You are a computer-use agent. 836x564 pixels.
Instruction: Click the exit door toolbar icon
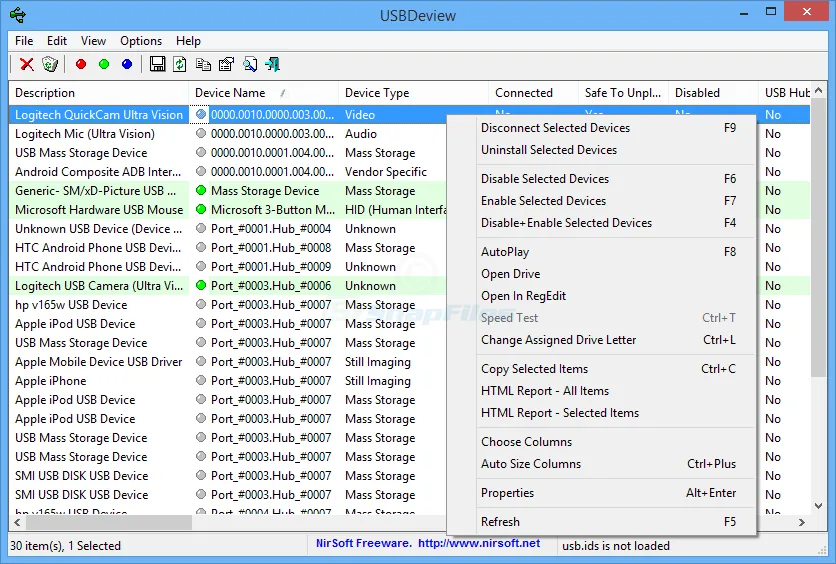[272, 64]
